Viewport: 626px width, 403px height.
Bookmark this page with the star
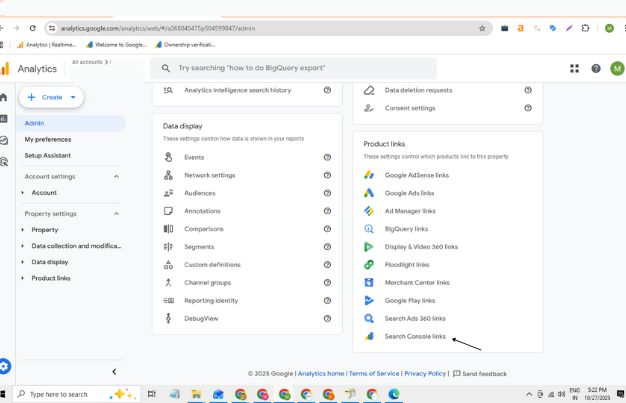482,28
